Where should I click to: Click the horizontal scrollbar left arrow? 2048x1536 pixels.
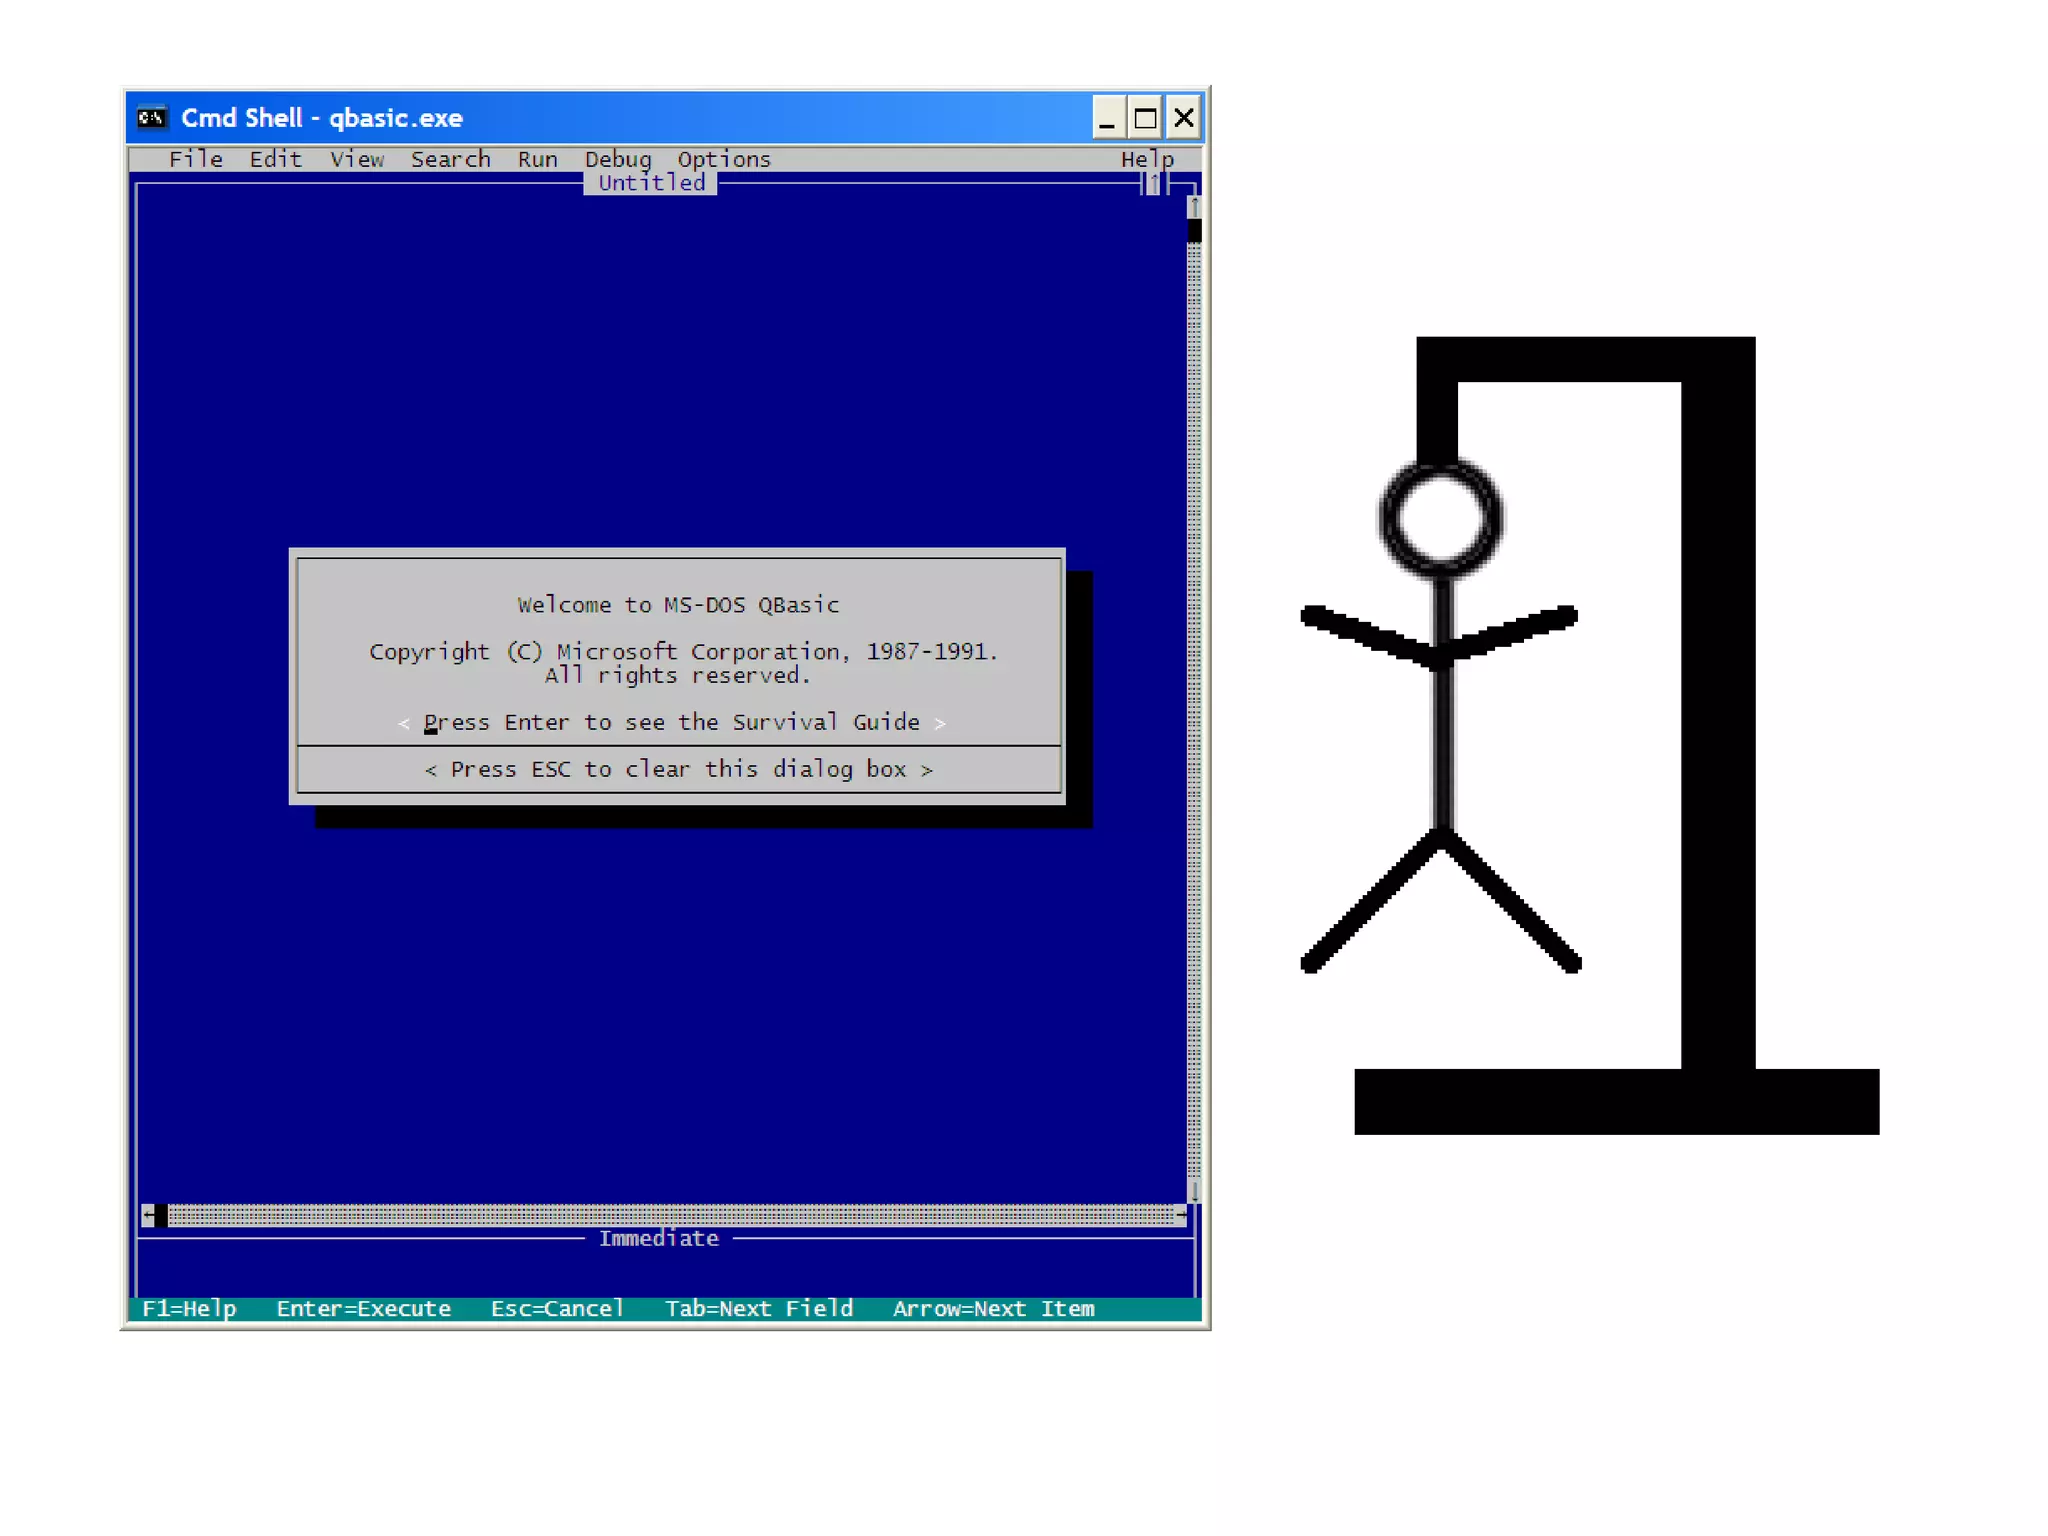pos(148,1215)
